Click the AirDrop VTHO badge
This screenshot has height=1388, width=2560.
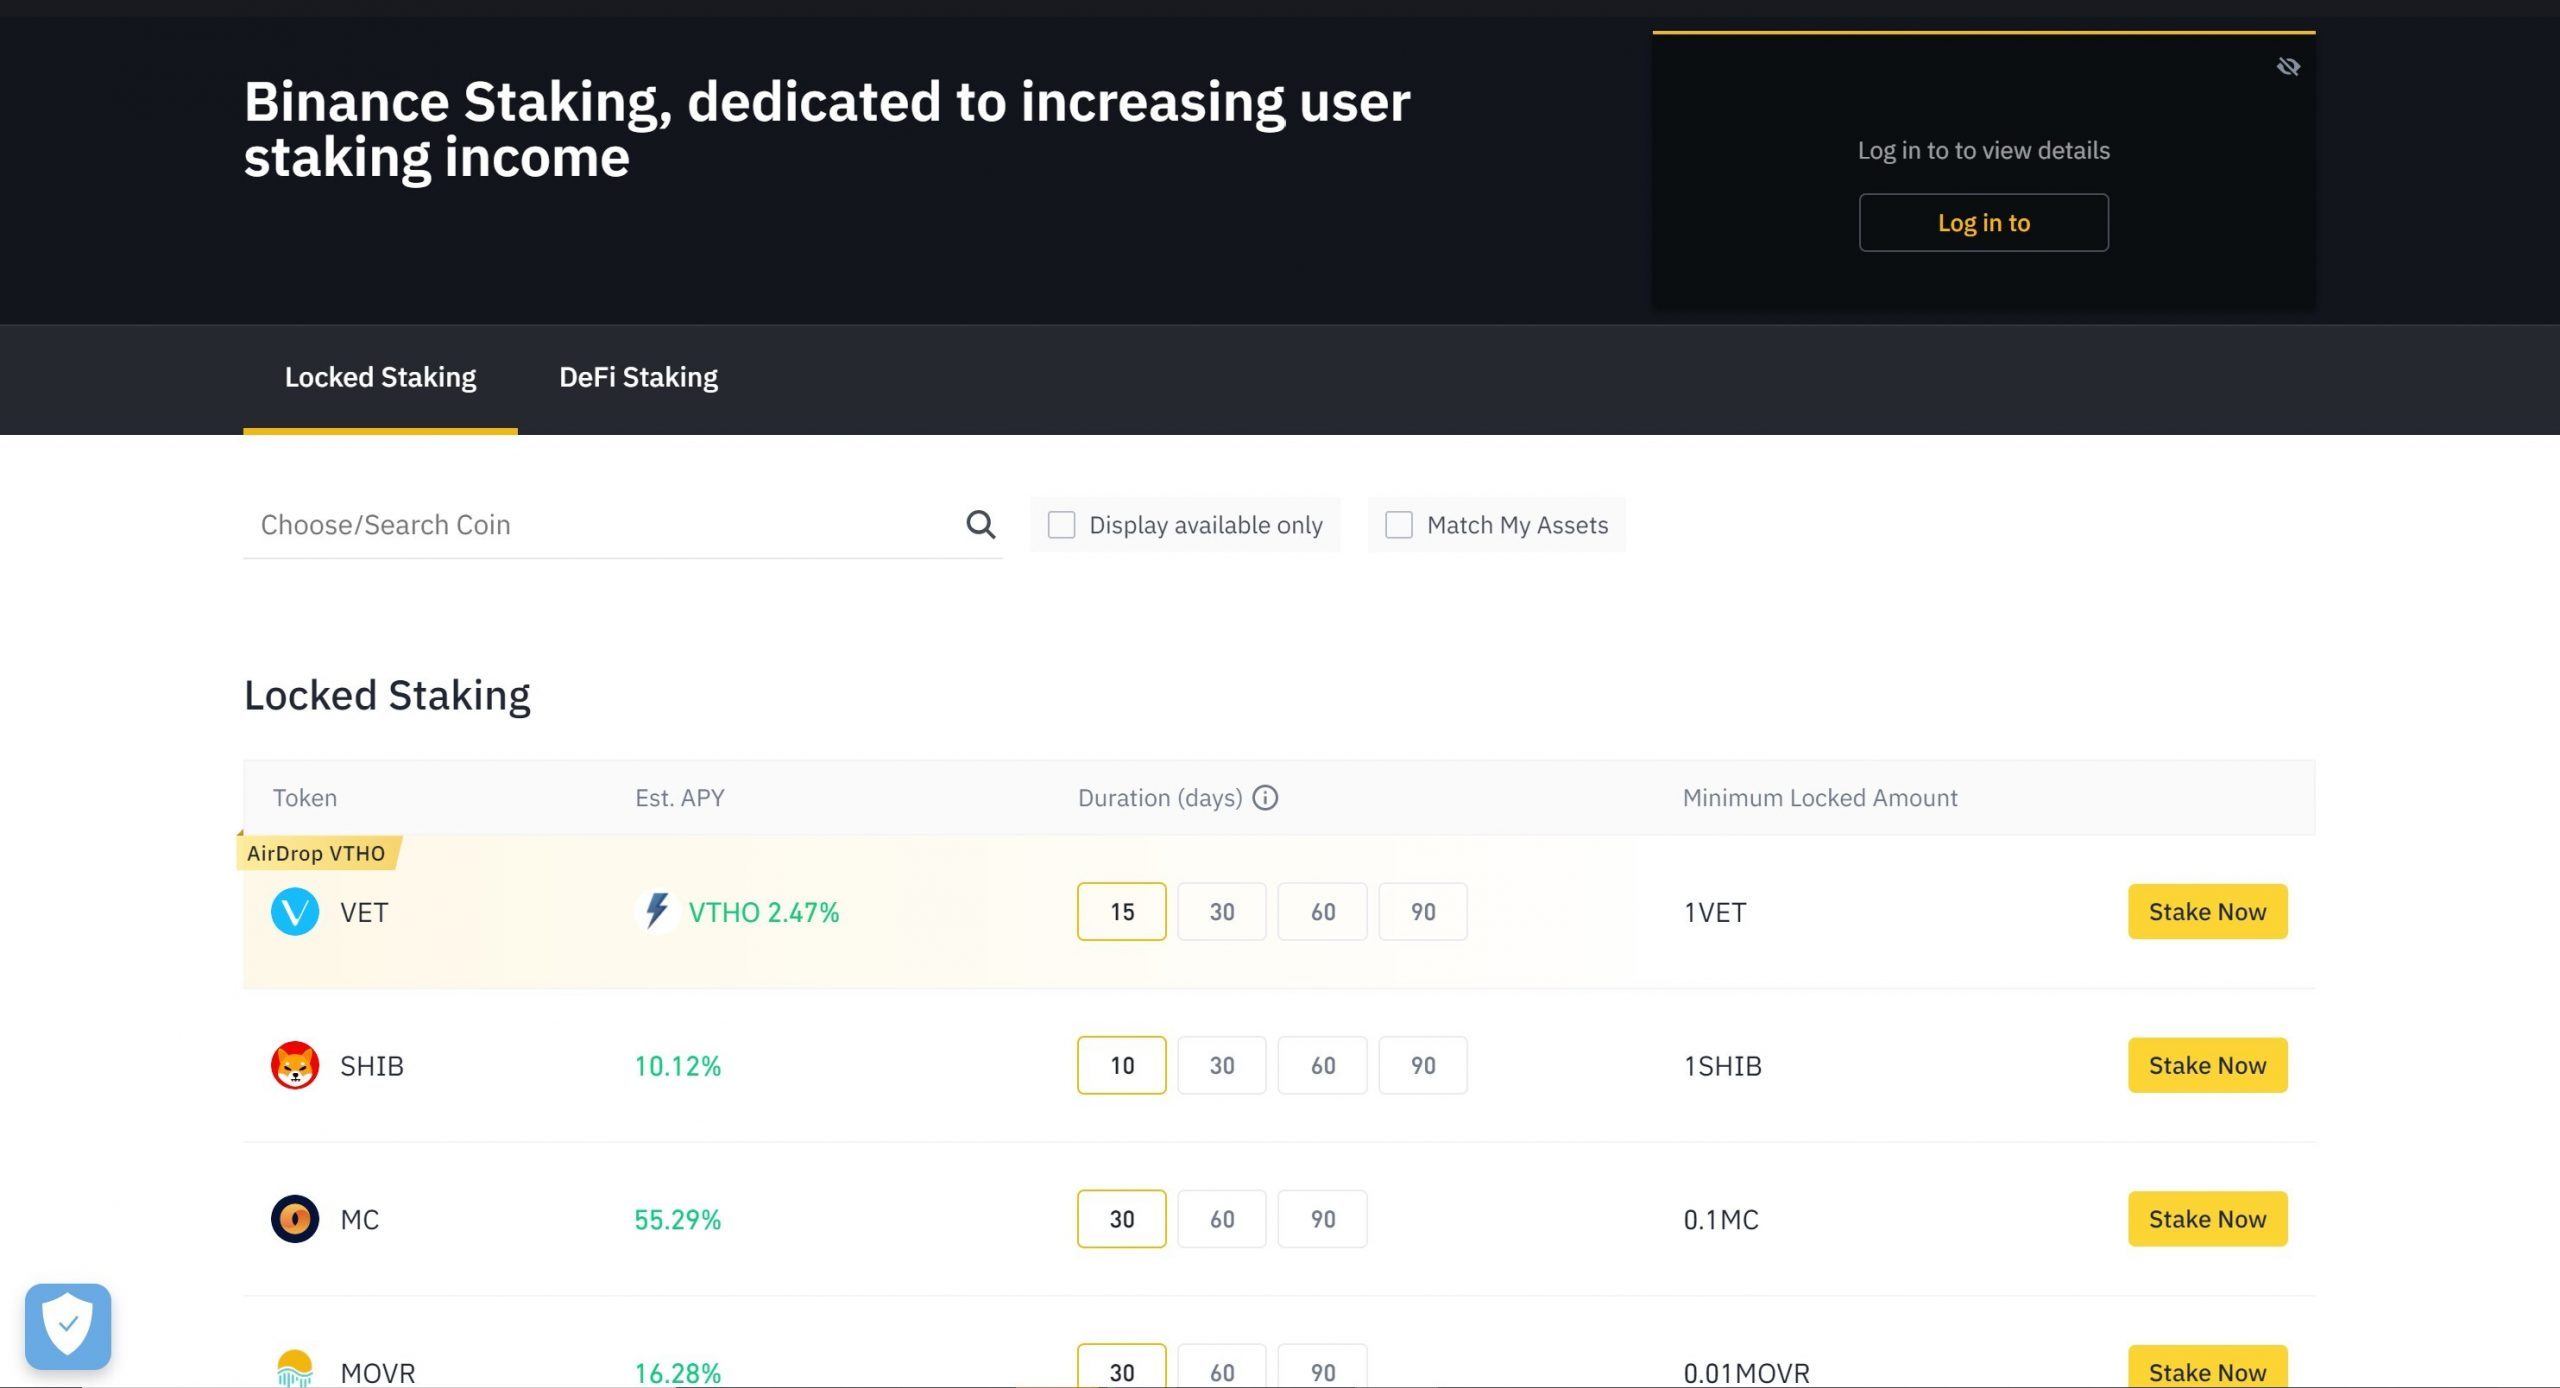pos(318,853)
